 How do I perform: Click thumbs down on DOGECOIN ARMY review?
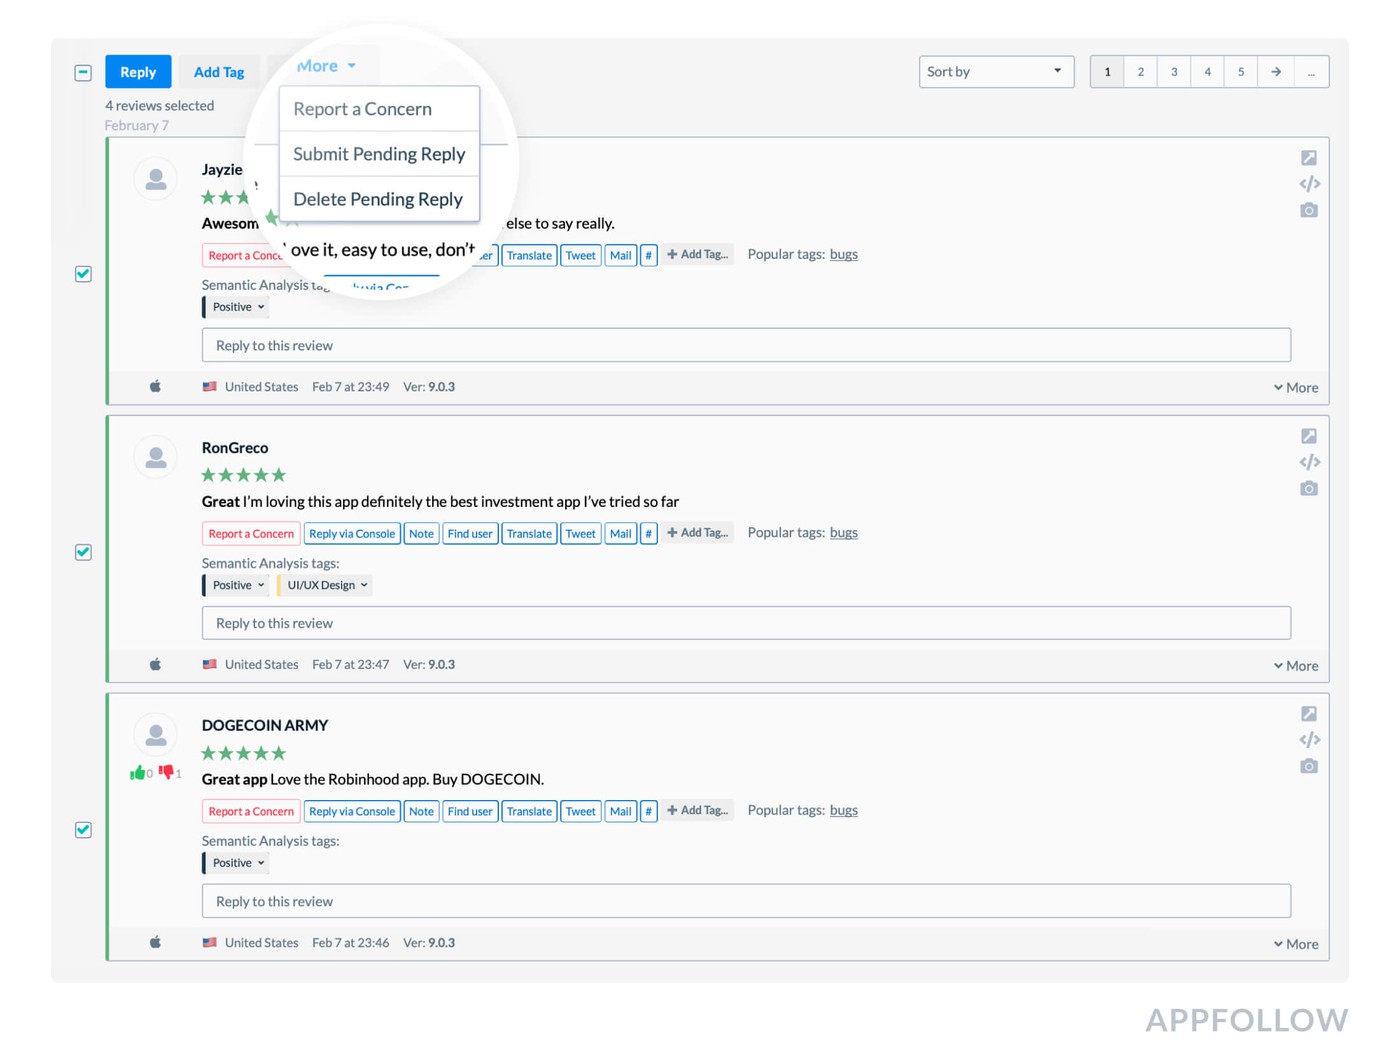click(166, 772)
